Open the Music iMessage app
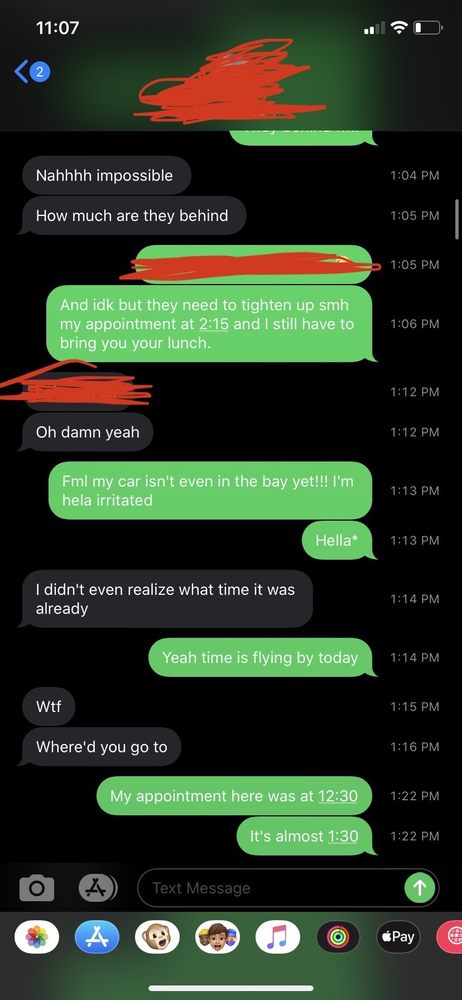Image resolution: width=462 pixels, height=1000 pixels. [278, 937]
